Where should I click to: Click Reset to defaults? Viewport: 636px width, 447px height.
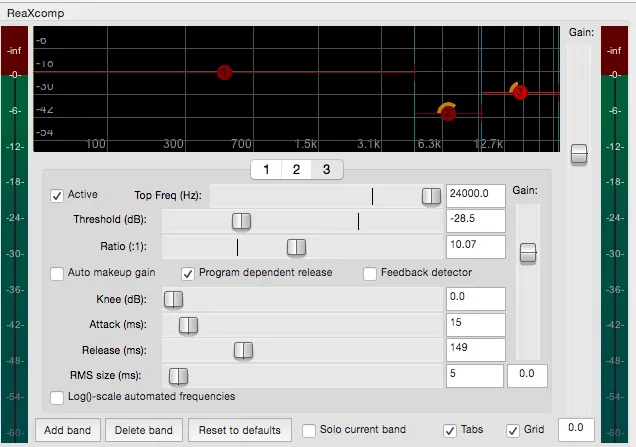(240, 430)
